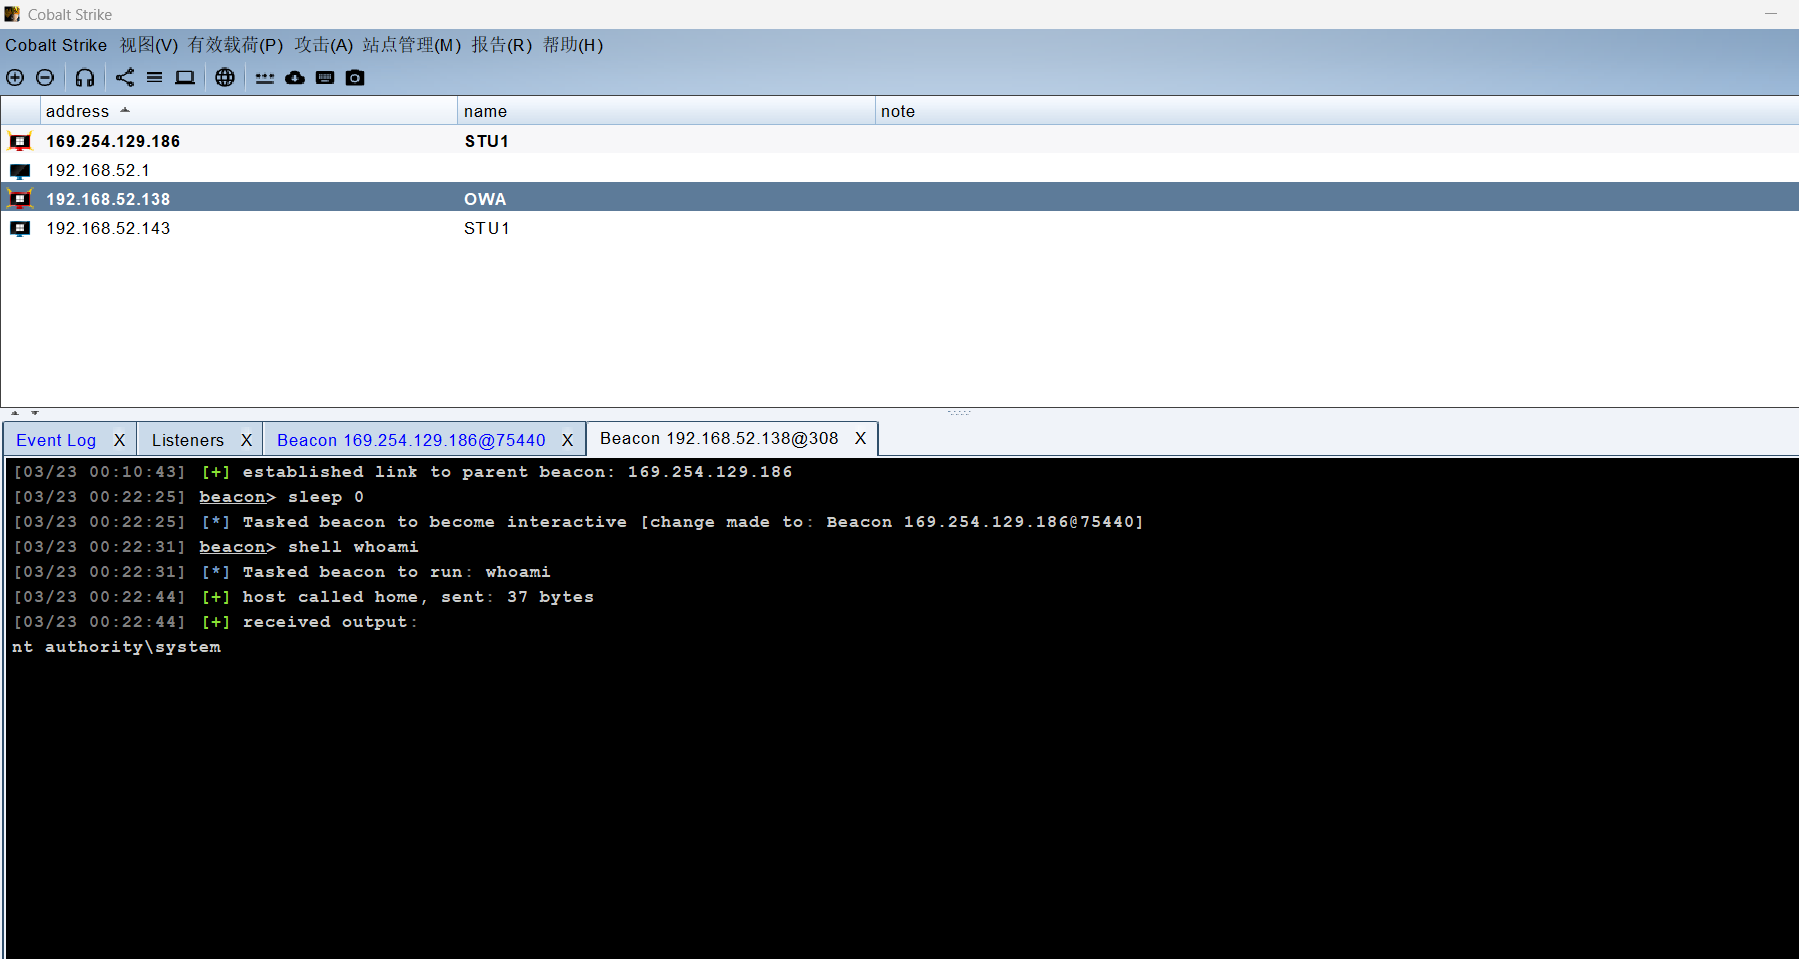Image resolution: width=1799 pixels, height=959 pixels.
Task: Select target address 169.254.129.186
Action: [113, 142]
